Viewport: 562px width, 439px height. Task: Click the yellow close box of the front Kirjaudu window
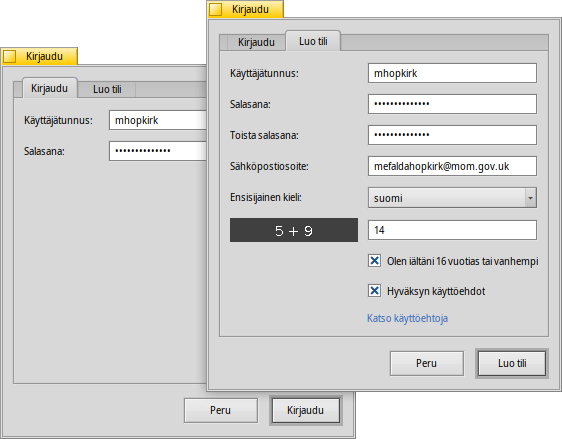(216, 10)
